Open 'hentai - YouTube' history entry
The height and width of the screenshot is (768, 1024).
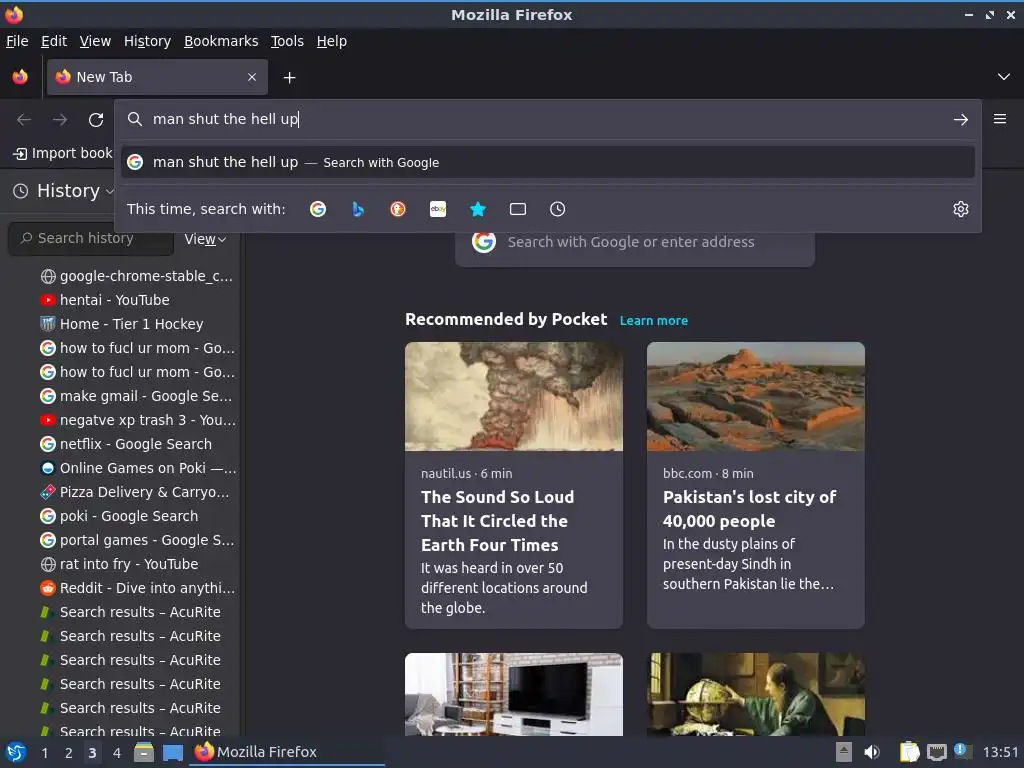pos(115,300)
